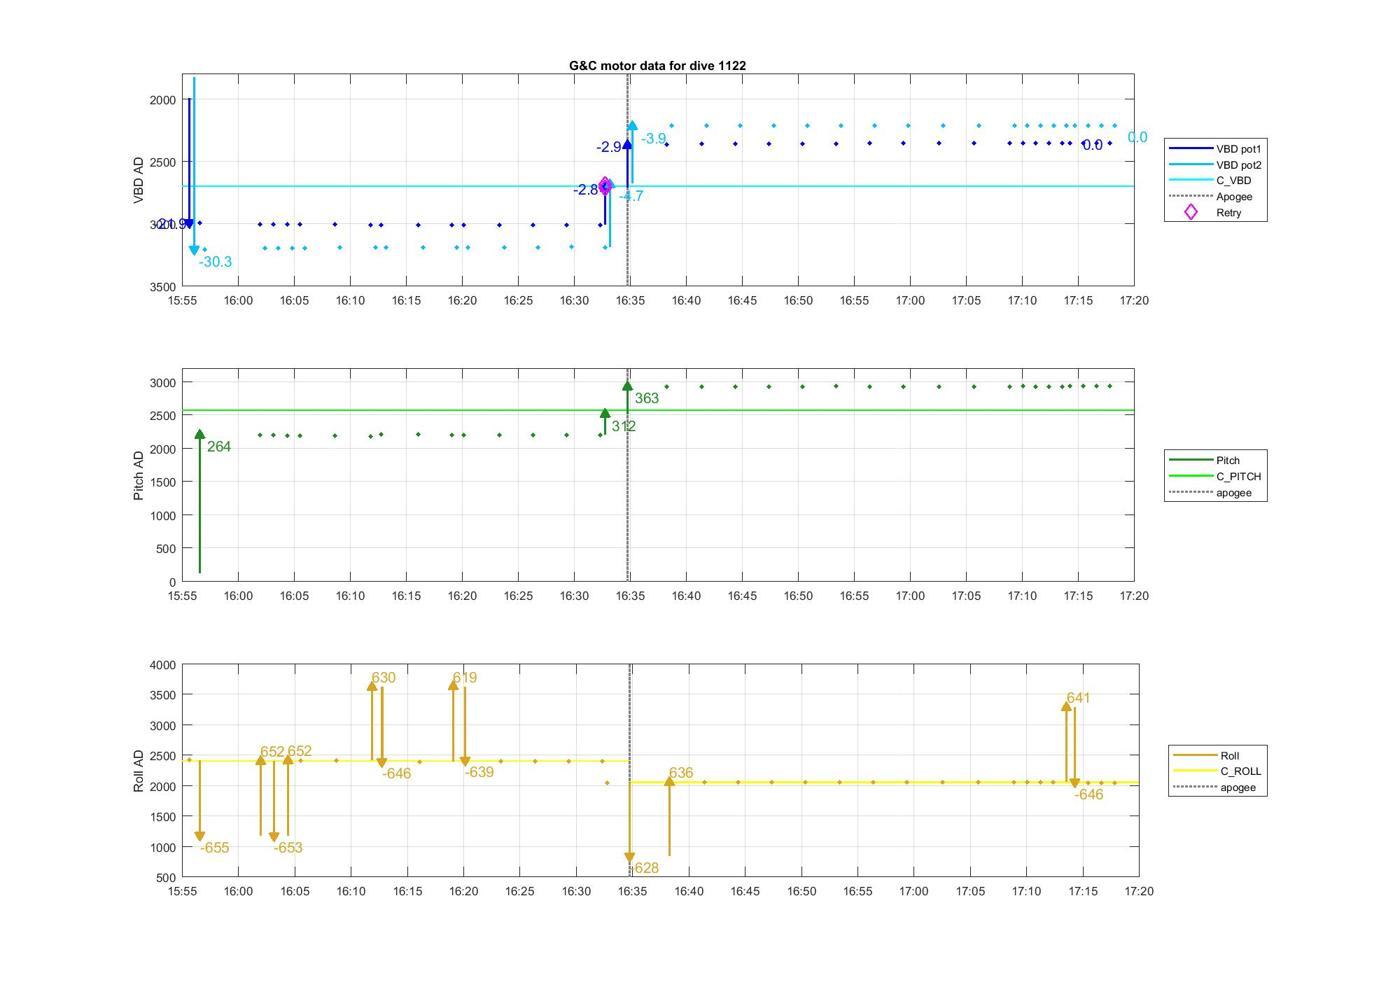Click the magenta Retry diamond in VBD legend
The width and height of the screenshot is (1400, 986).
click(x=1190, y=212)
